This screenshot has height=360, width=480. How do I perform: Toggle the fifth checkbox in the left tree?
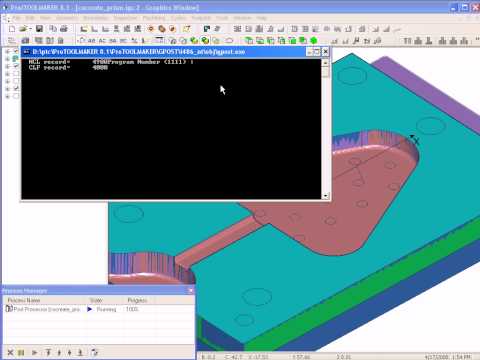click(x=16, y=81)
